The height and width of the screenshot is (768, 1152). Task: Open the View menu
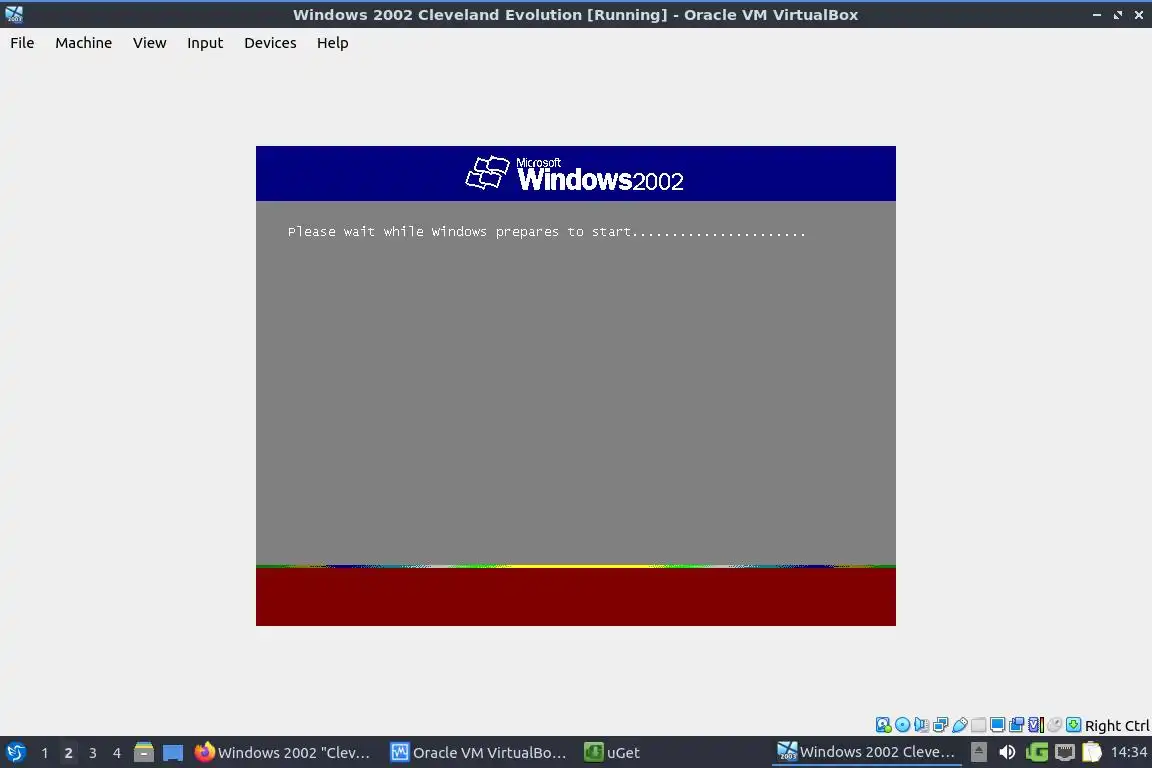pos(149,43)
